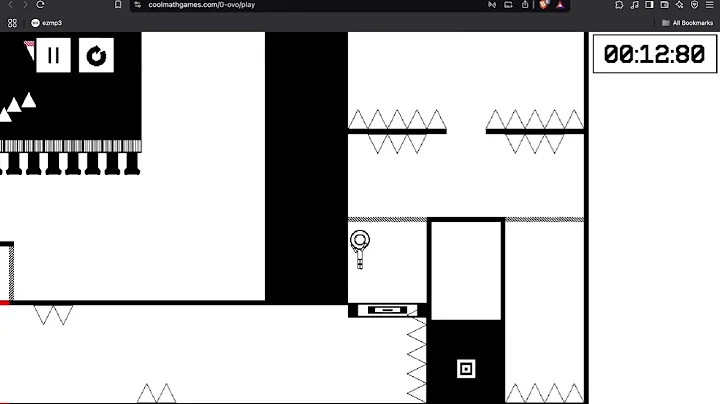Open the apps grid in bookmarks bar
The image size is (720, 404).
pyautogui.click(x=12, y=23)
